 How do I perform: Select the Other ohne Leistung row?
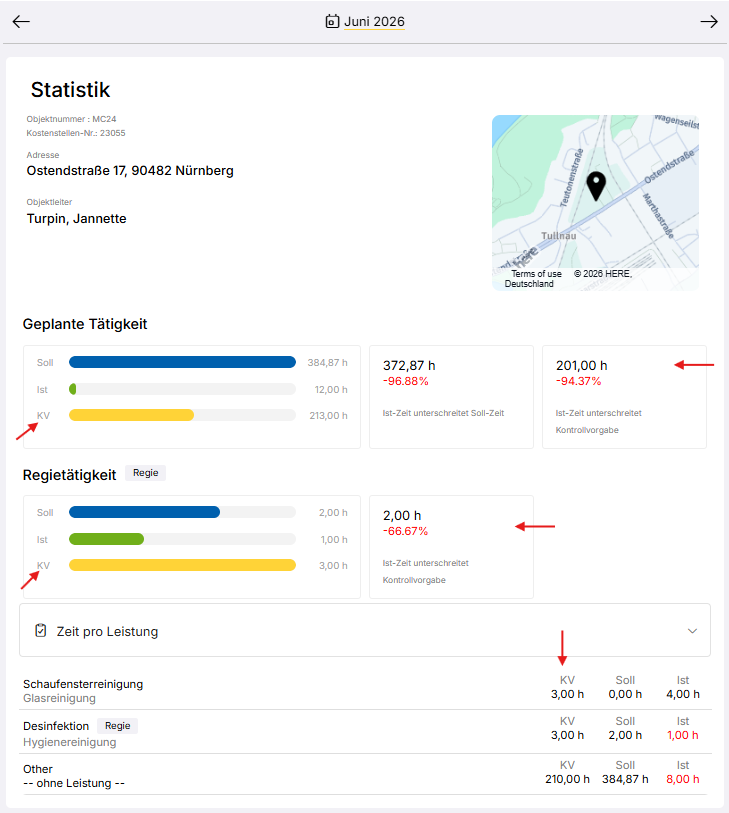367,775
